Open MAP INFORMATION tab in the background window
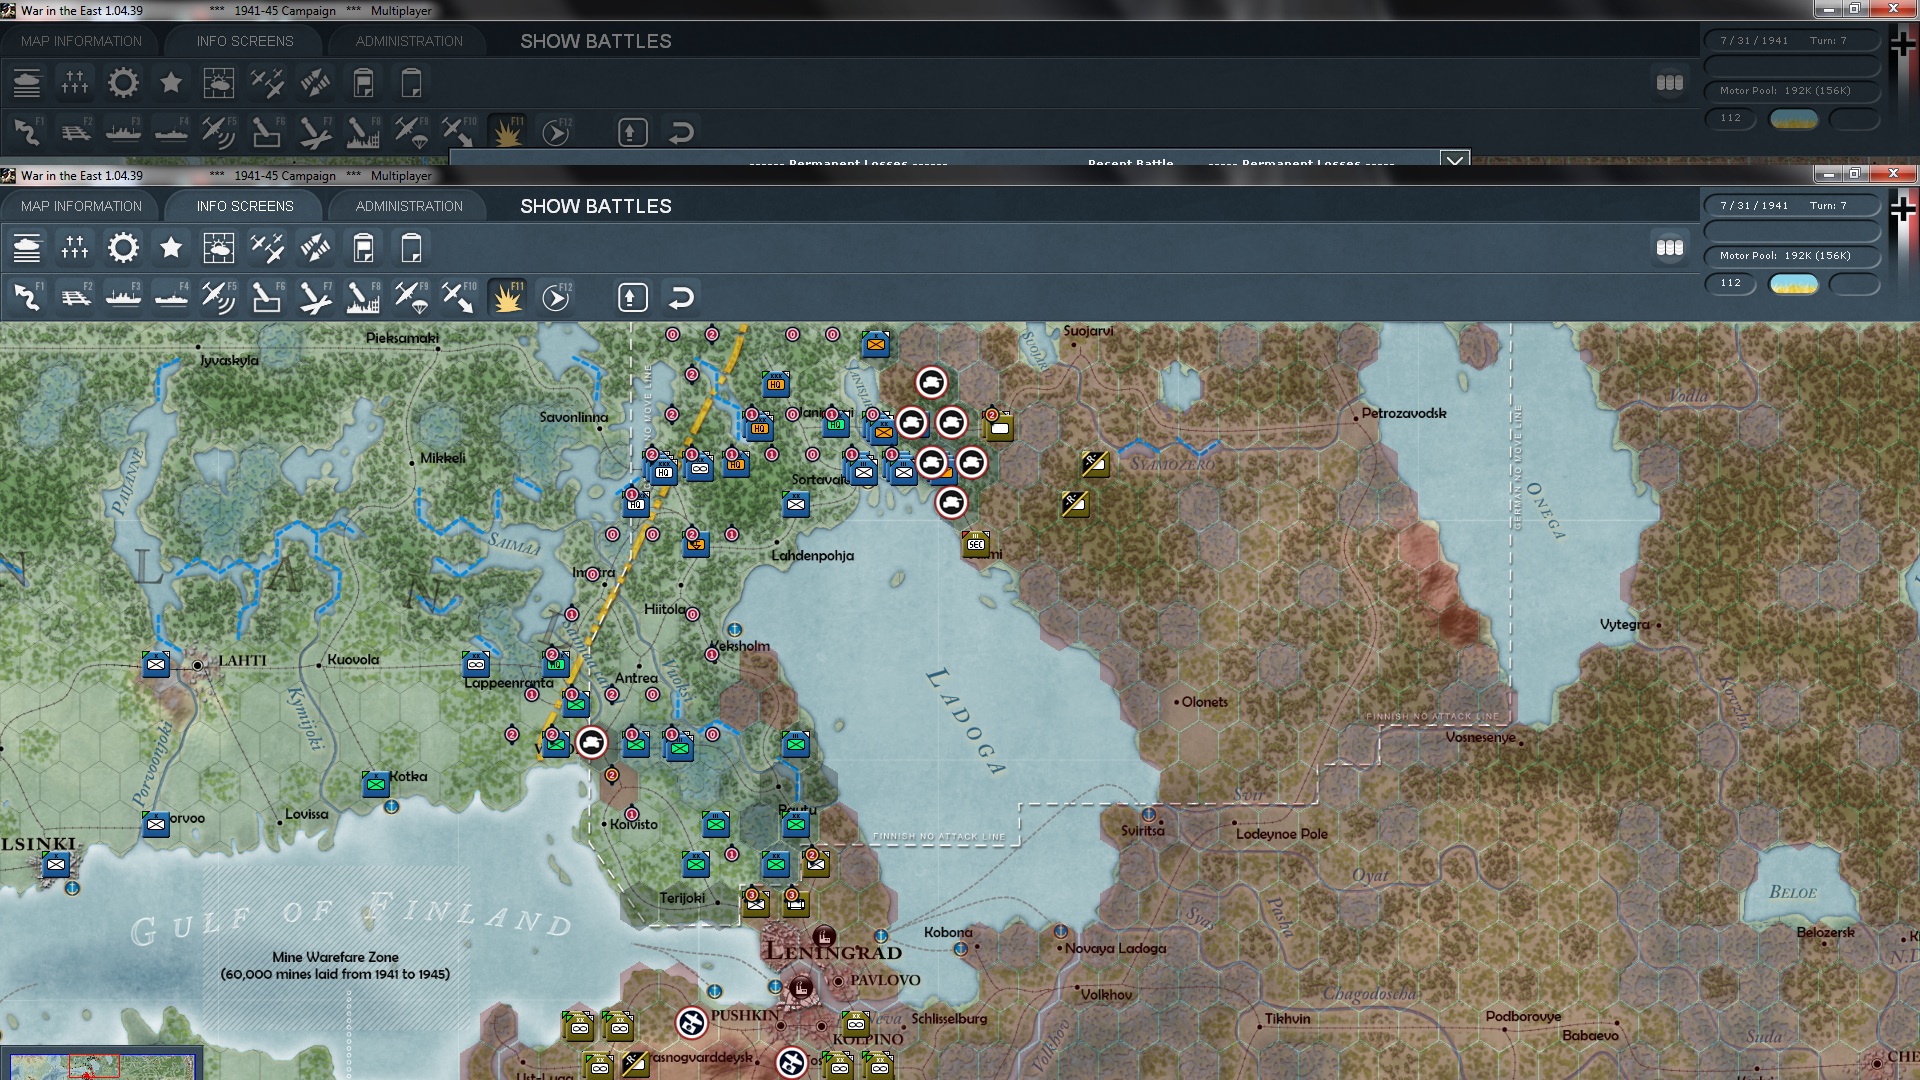Viewport: 1920px width, 1080px height. [x=82, y=41]
